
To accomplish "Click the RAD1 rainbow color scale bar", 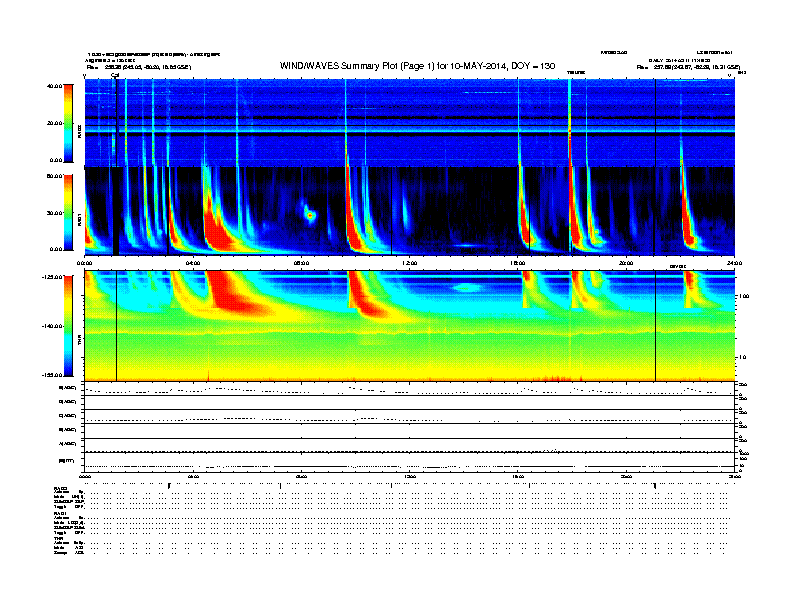I will 68,213.
